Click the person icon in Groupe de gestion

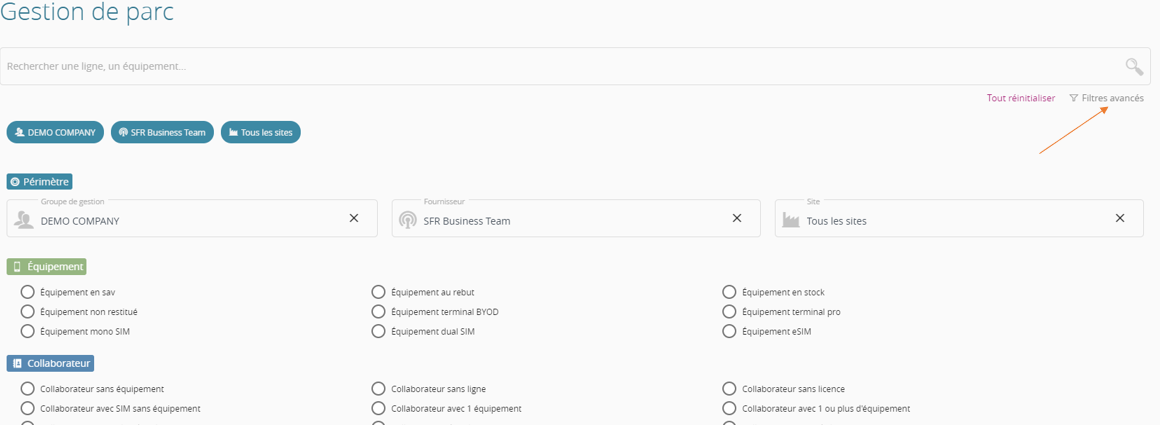(25, 220)
